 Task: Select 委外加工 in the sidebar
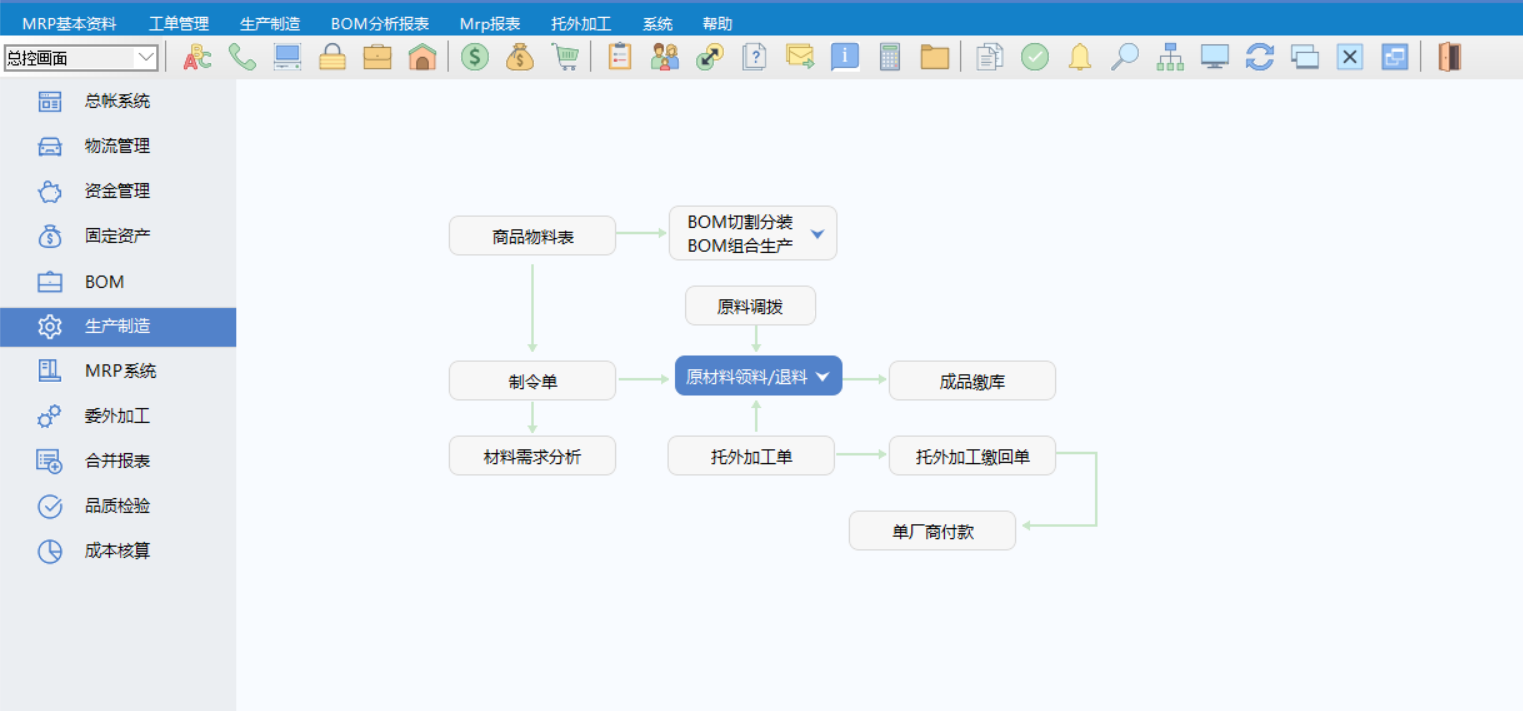click(x=118, y=416)
